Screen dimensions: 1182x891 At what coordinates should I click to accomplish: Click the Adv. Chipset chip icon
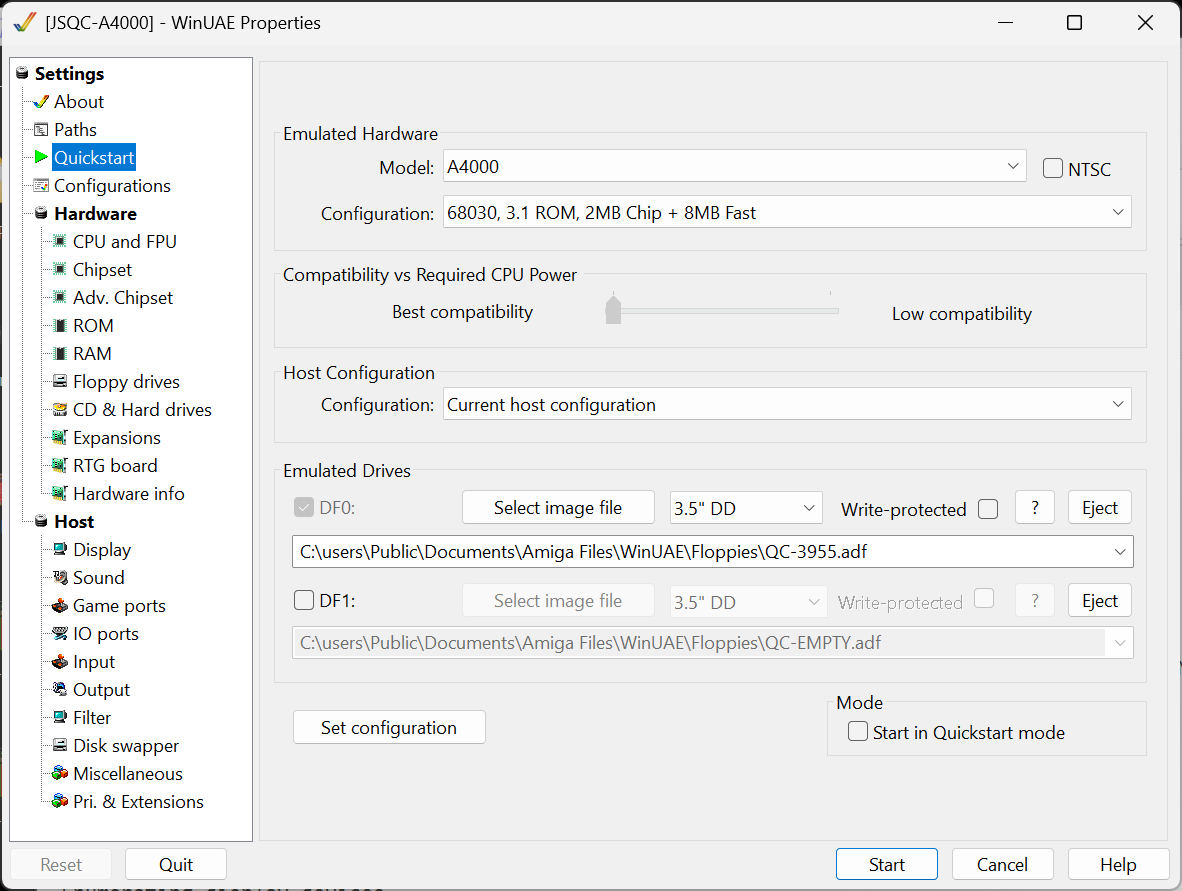[60, 297]
